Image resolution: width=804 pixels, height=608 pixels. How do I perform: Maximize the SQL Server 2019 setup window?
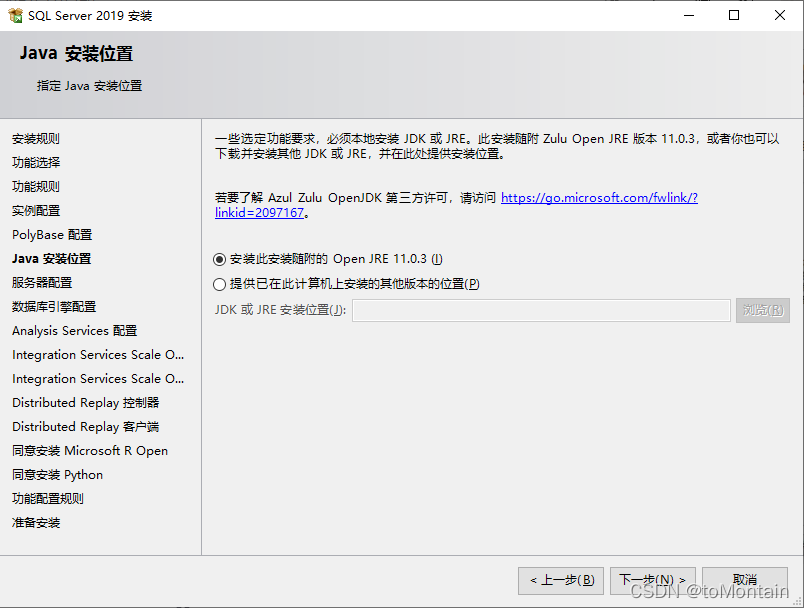click(734, 15)
